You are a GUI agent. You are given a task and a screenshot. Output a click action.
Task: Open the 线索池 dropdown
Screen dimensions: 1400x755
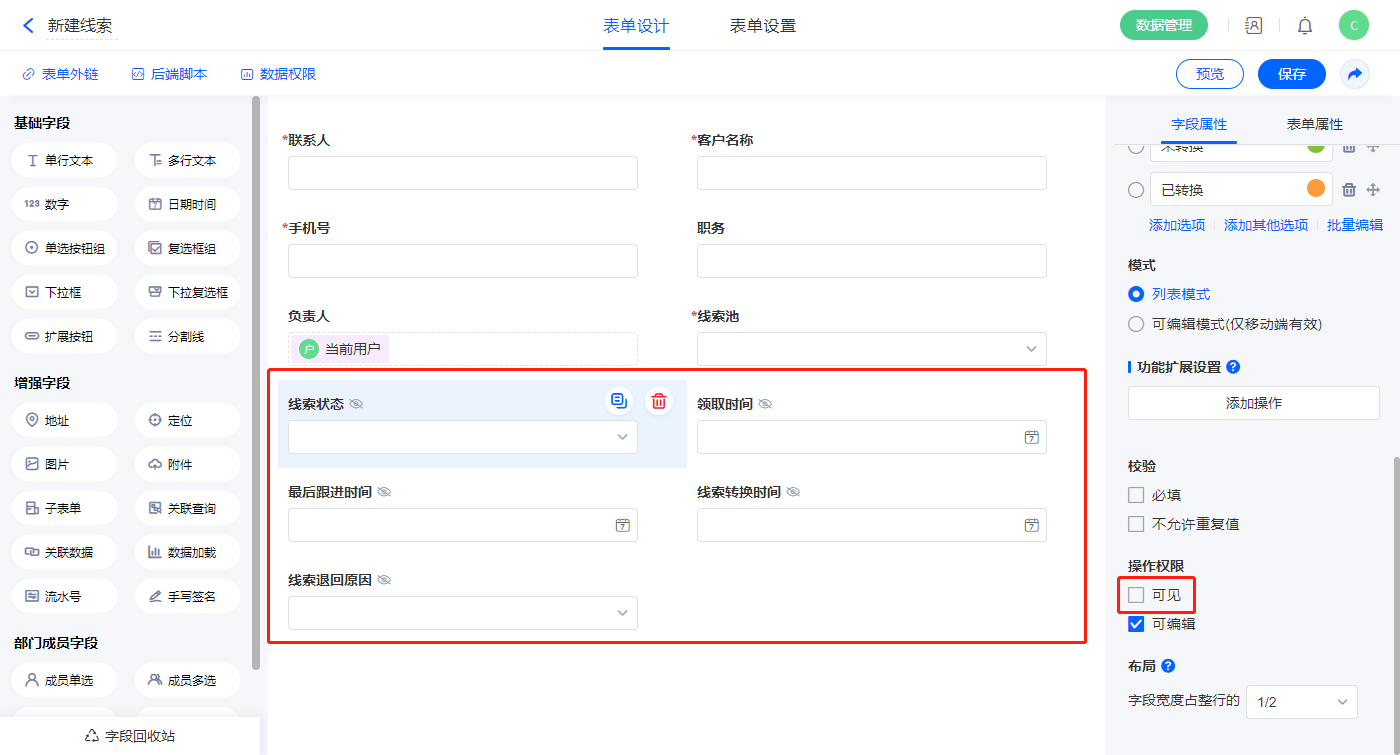tap(871, 349)
